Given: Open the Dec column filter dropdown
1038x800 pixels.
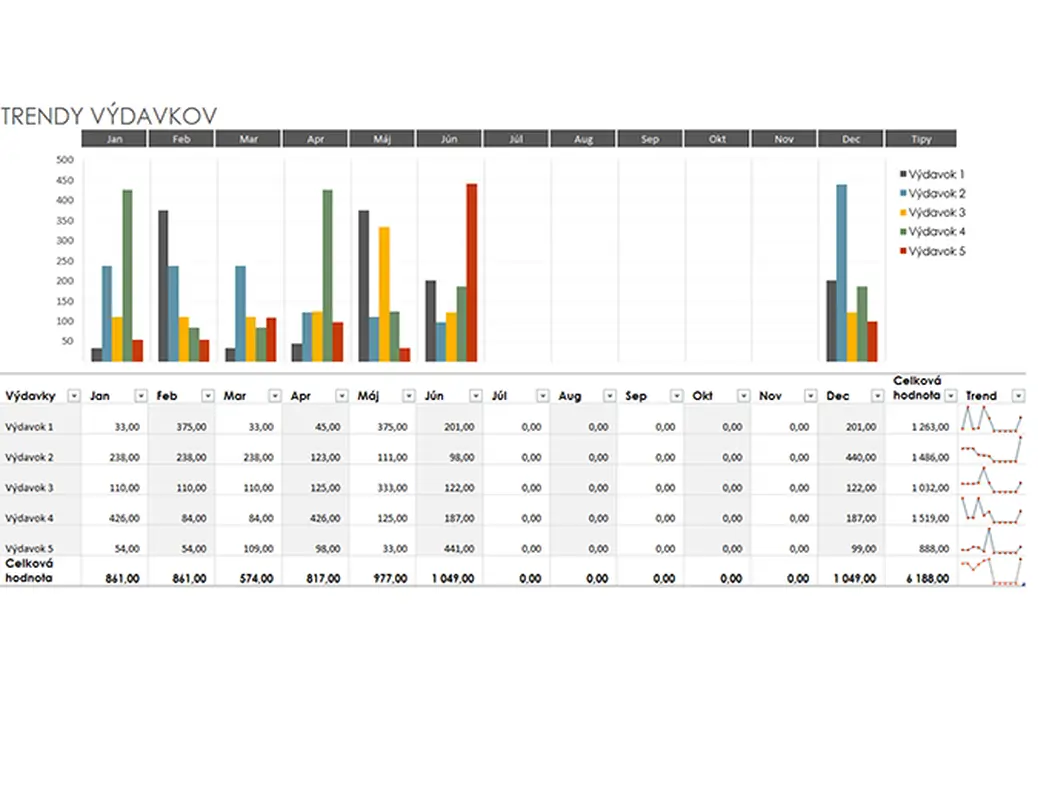Looking at the screenshot, I should (877, 396).
